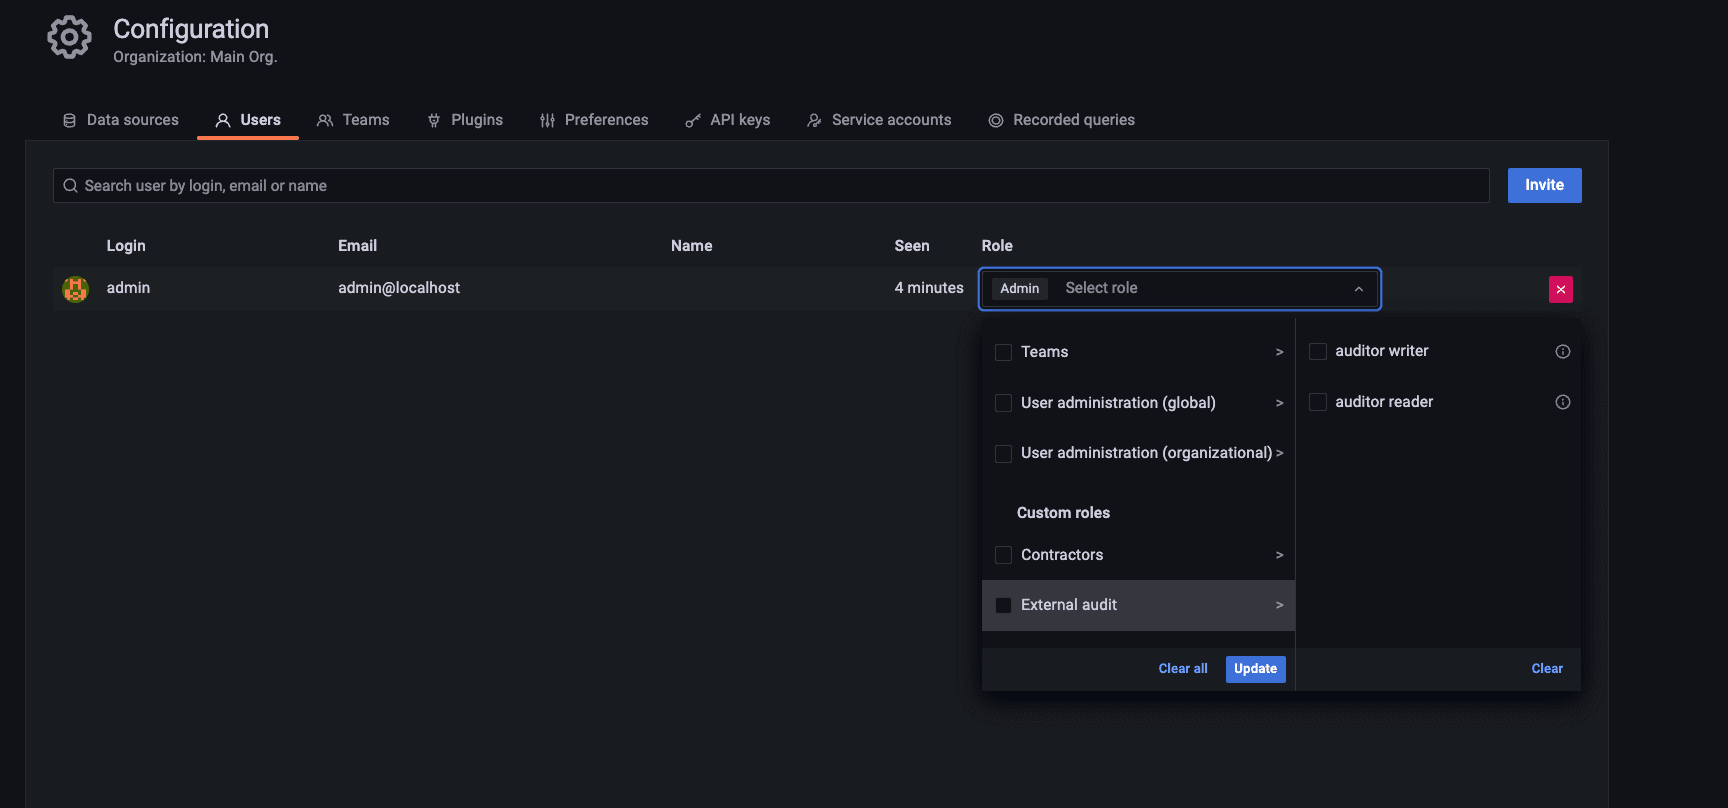Image resolution: width=1728 pixels, height=808 pixels.
Task: Collapse the role picker chevron
Action: [x=1359, y=289]
